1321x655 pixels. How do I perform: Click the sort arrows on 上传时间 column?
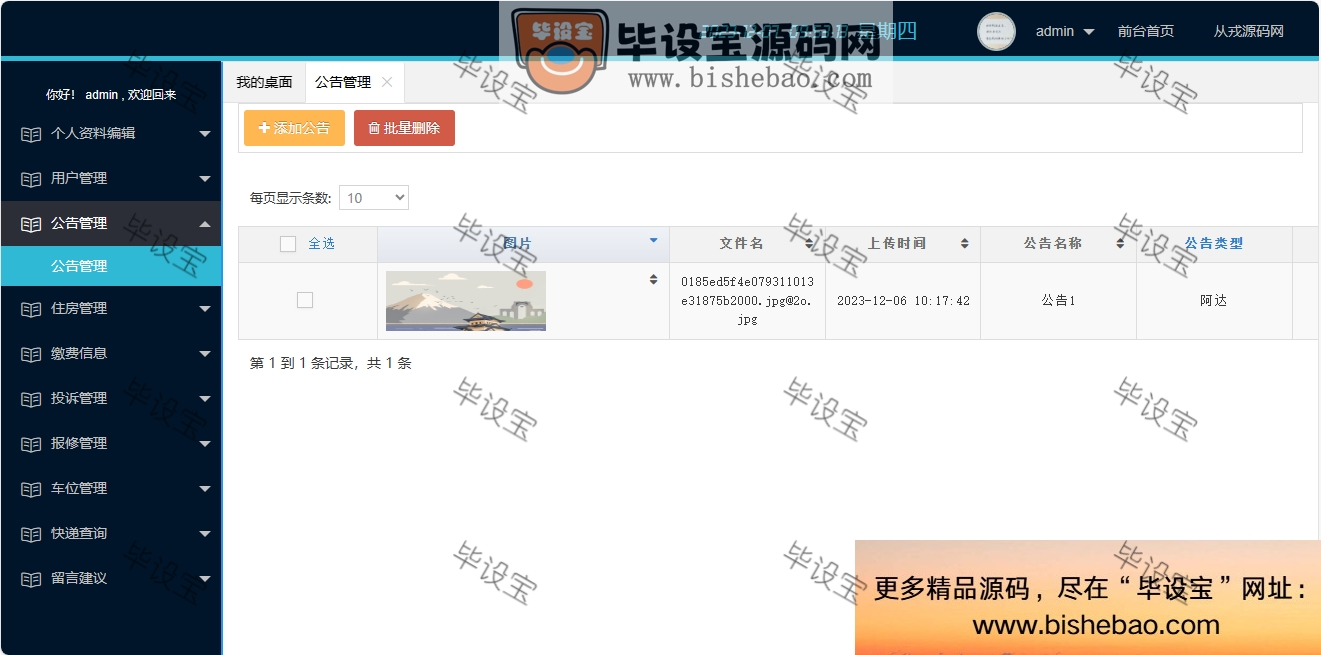point(965,244)
